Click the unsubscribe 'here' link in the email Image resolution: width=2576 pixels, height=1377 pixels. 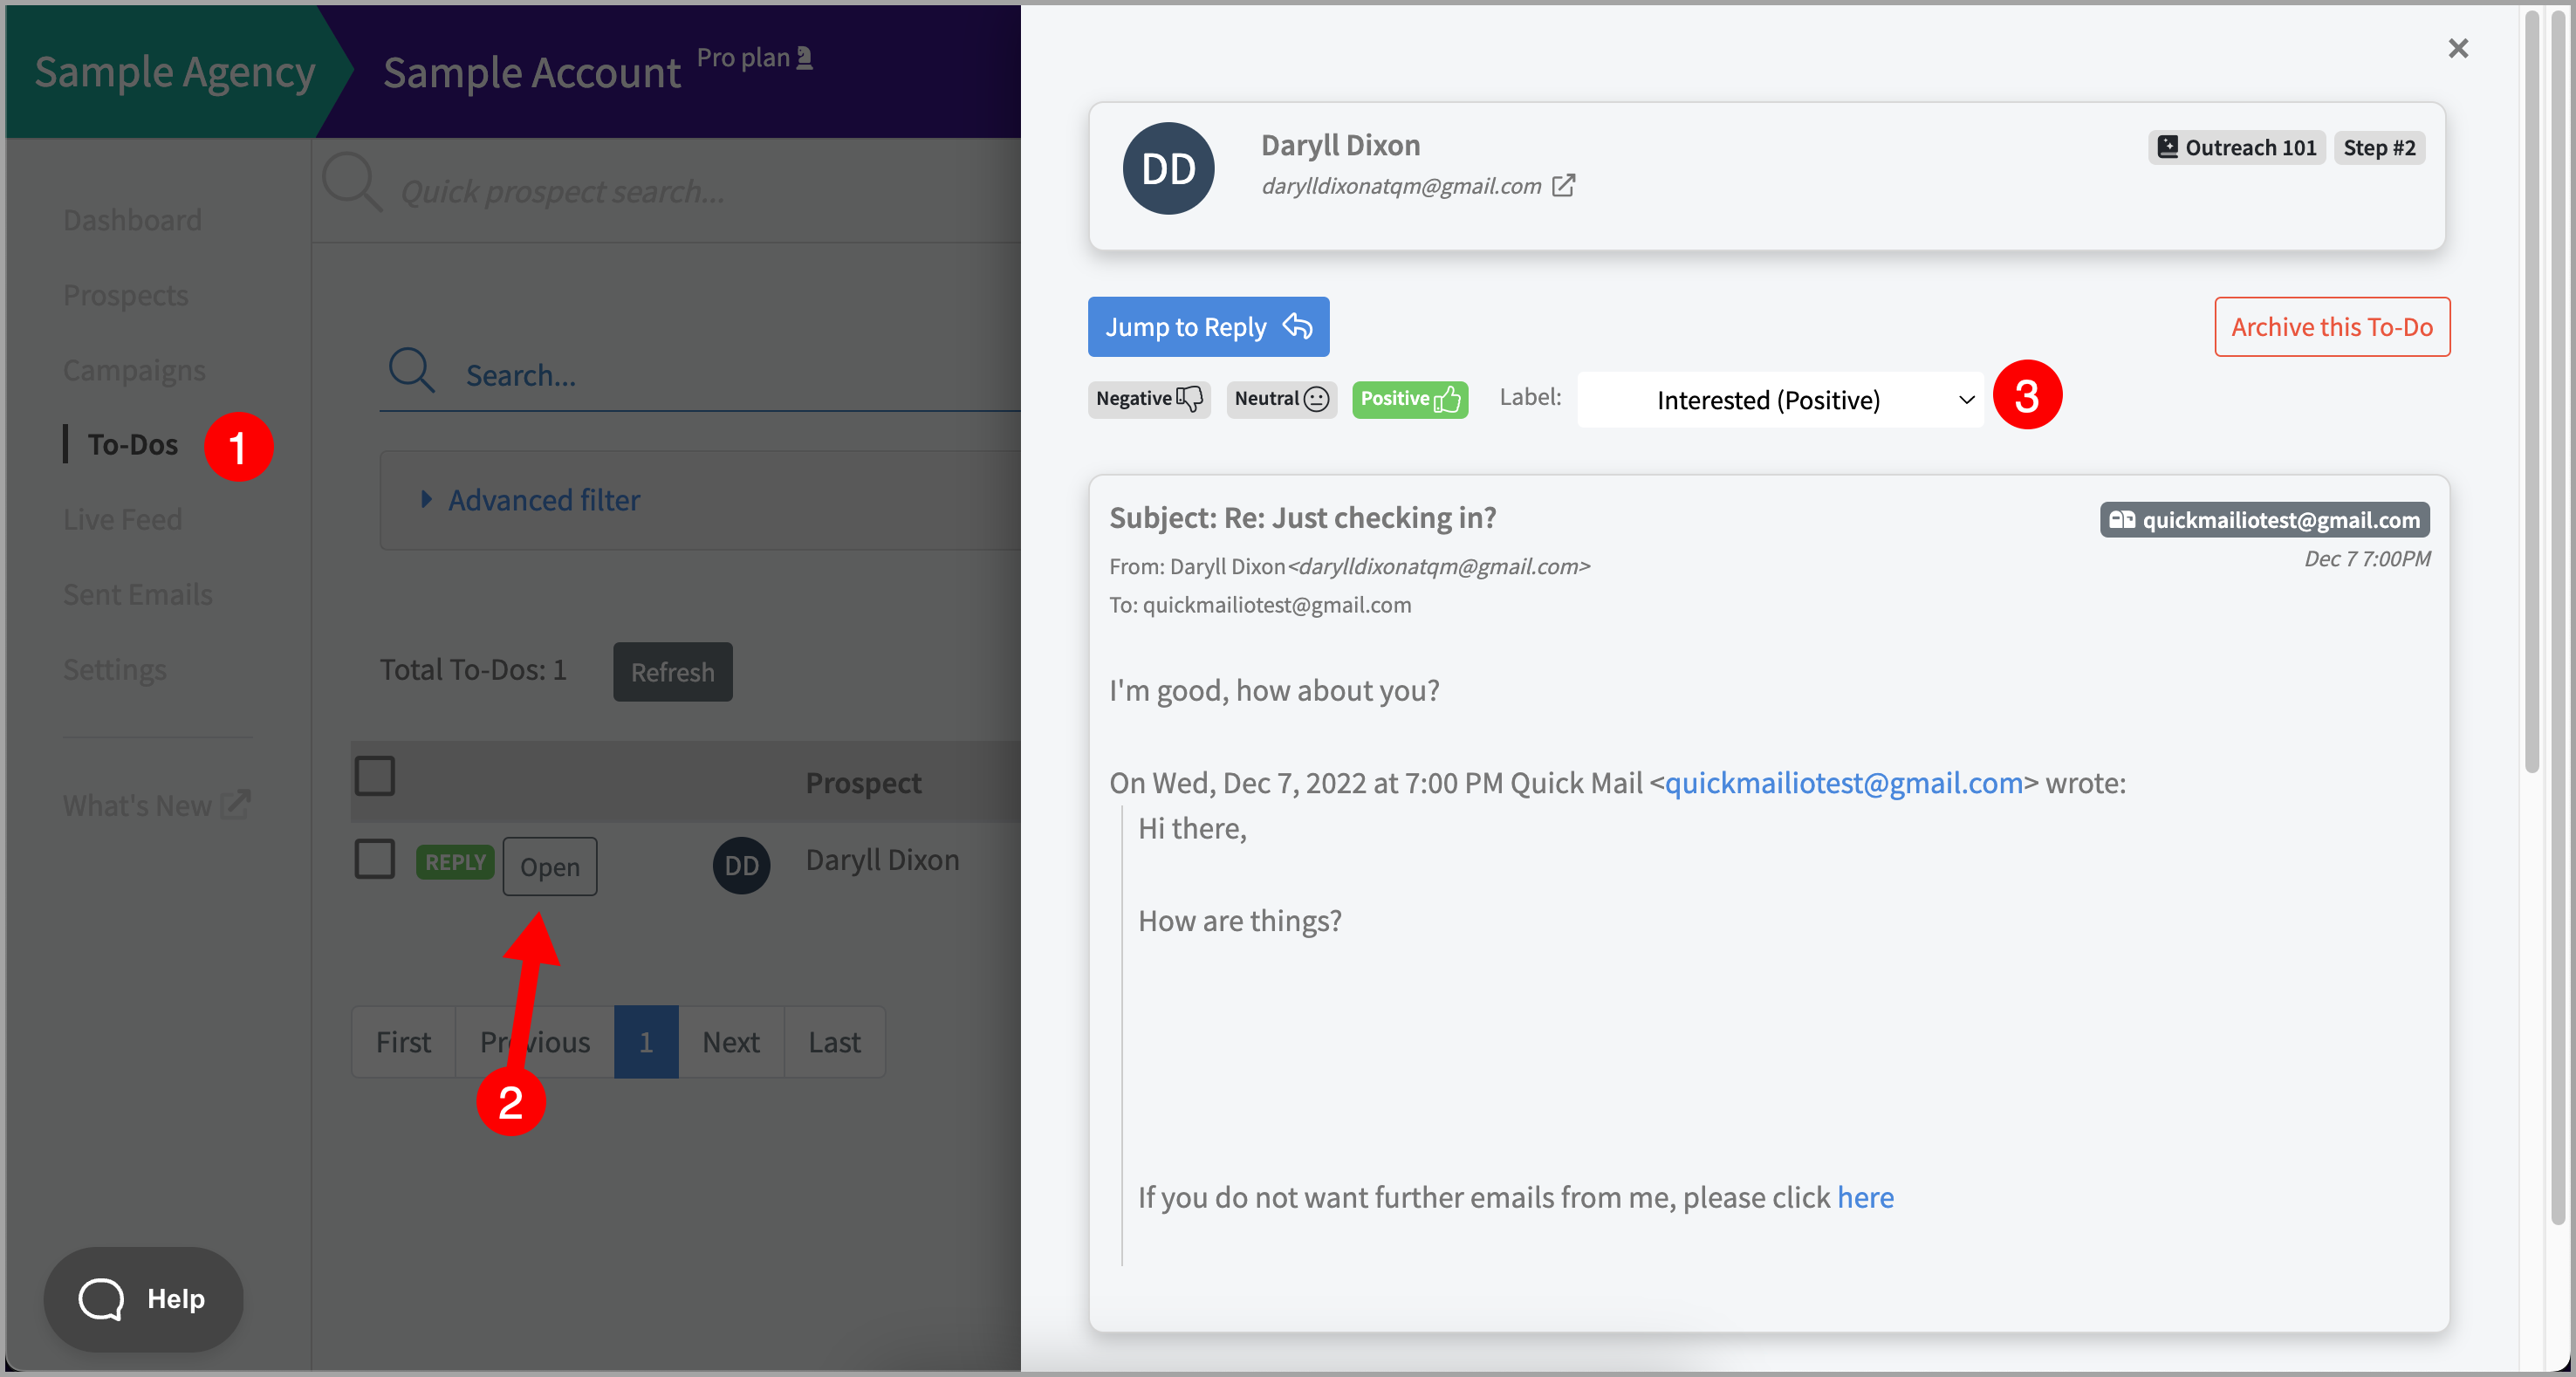click(1864, 1197)
